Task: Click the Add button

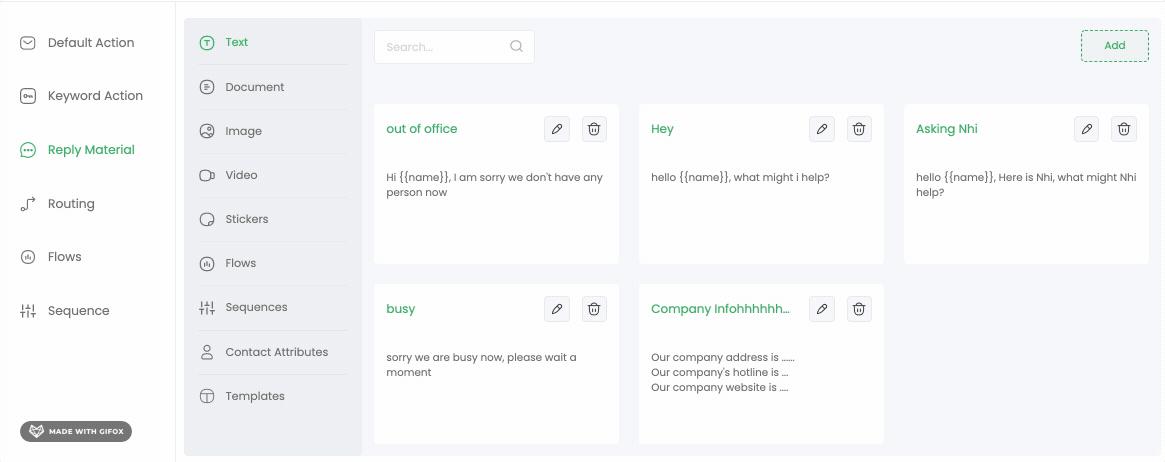Action: (1114, 46)
